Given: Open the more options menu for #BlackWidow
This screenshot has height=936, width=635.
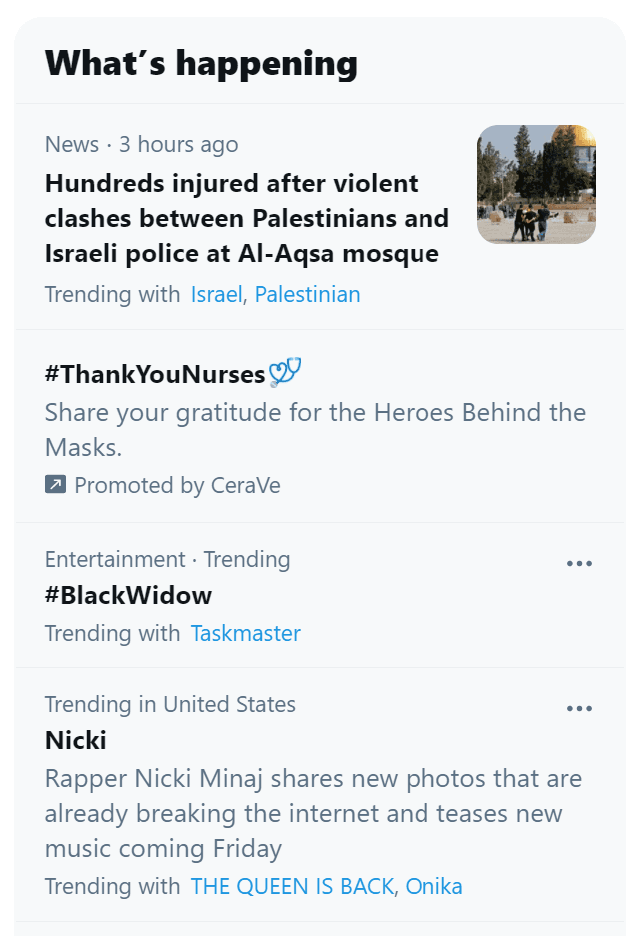Looking at the screenshot, I should (x=580, y=563).
